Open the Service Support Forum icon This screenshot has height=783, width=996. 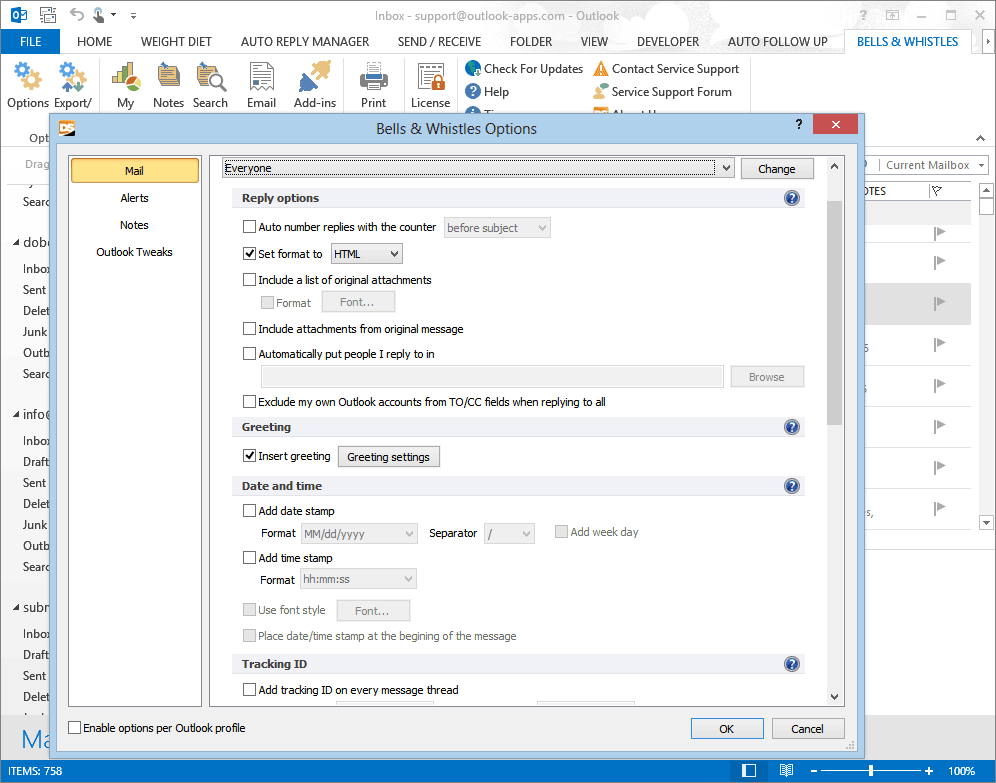tap(600, 91)
